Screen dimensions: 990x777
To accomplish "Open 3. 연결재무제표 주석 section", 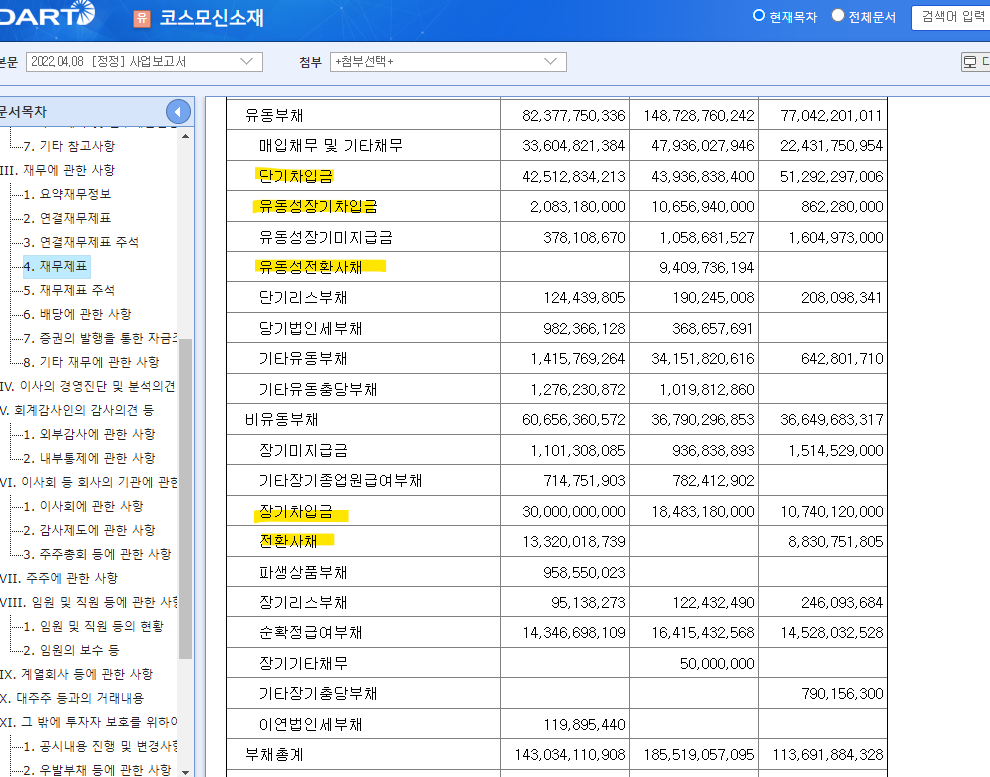I will (81, 242).
